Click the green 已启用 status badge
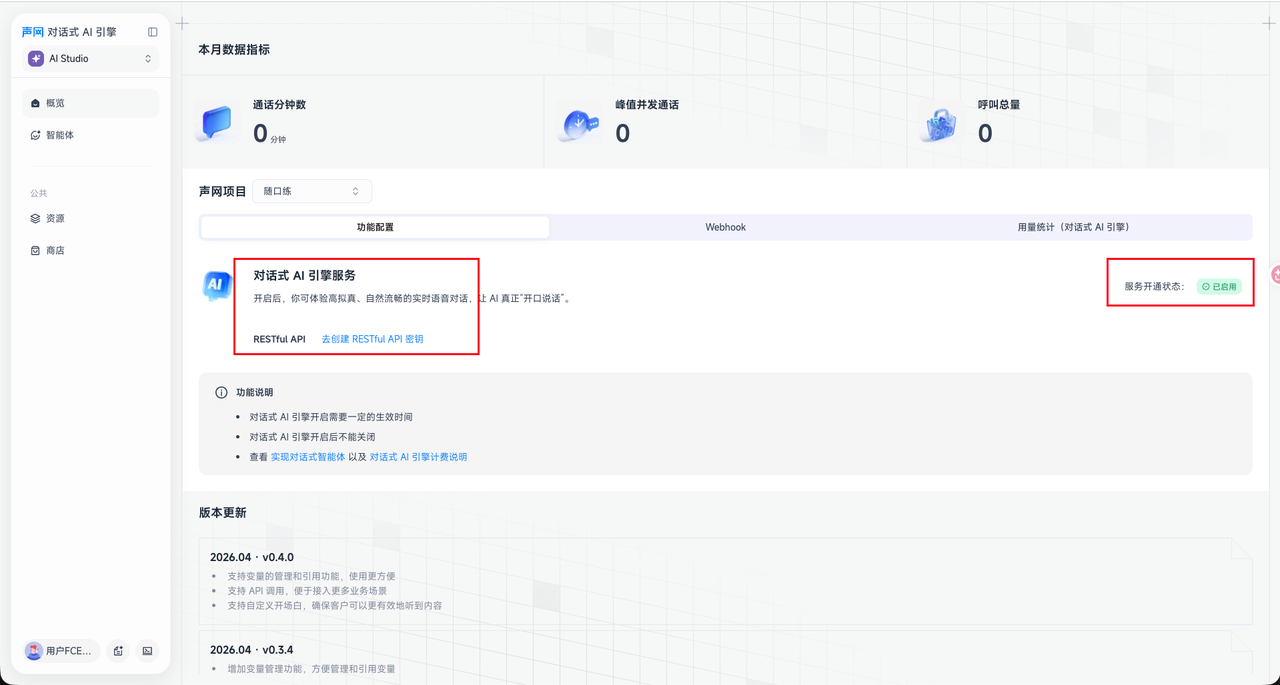This screenshot has width=1280, height=685. pyautogui.click(x=1219, y=286)
